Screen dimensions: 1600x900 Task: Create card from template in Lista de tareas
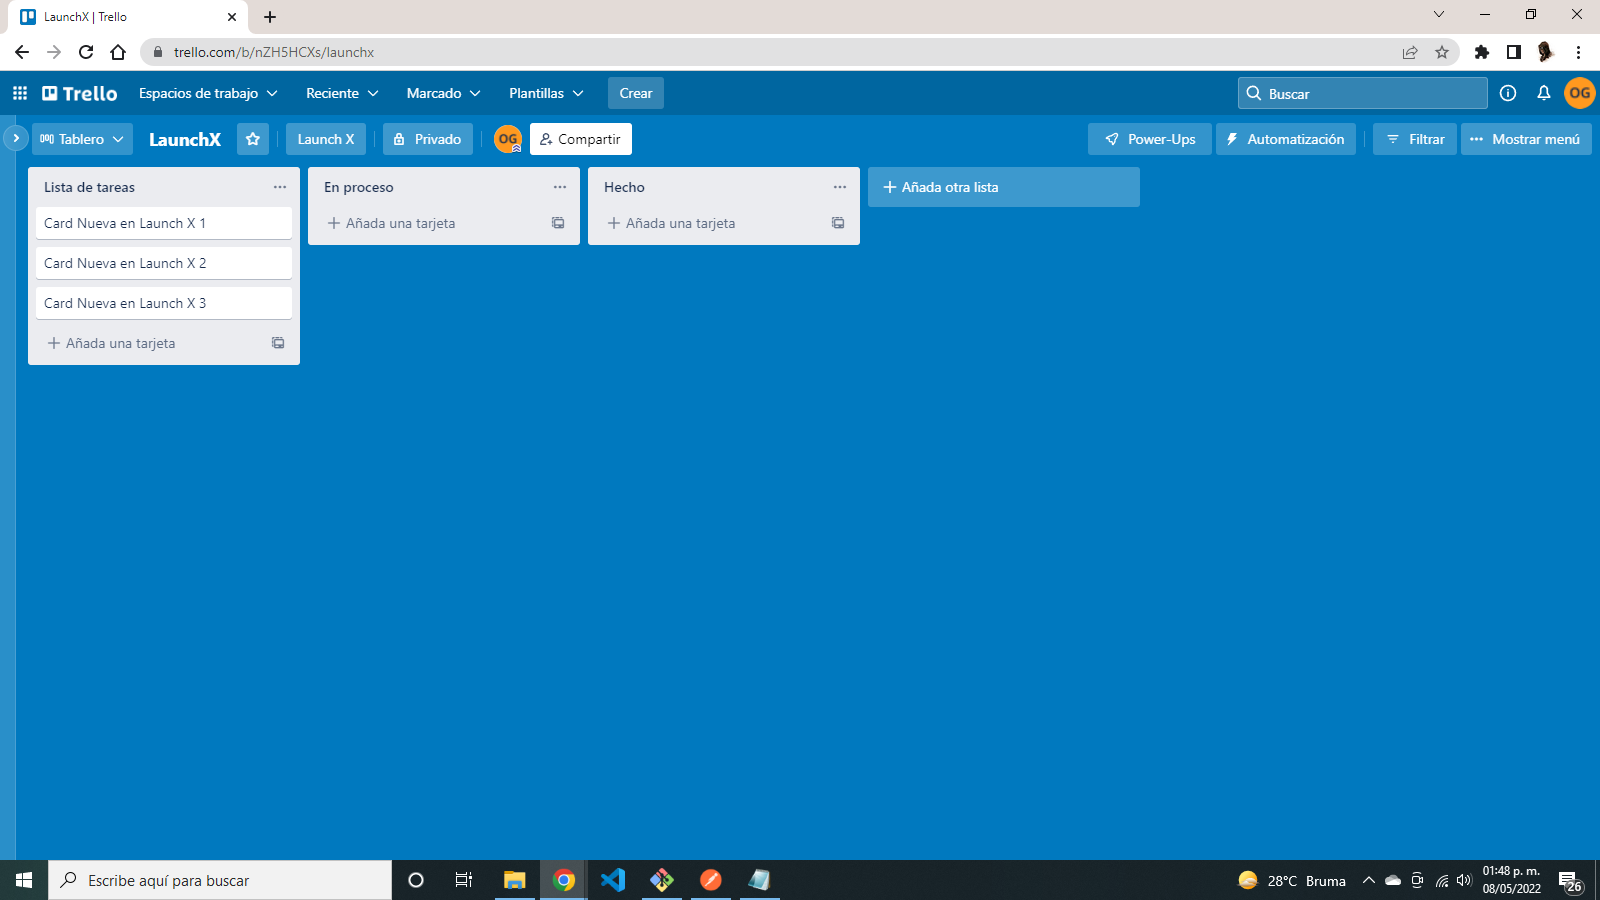[278, 343]
